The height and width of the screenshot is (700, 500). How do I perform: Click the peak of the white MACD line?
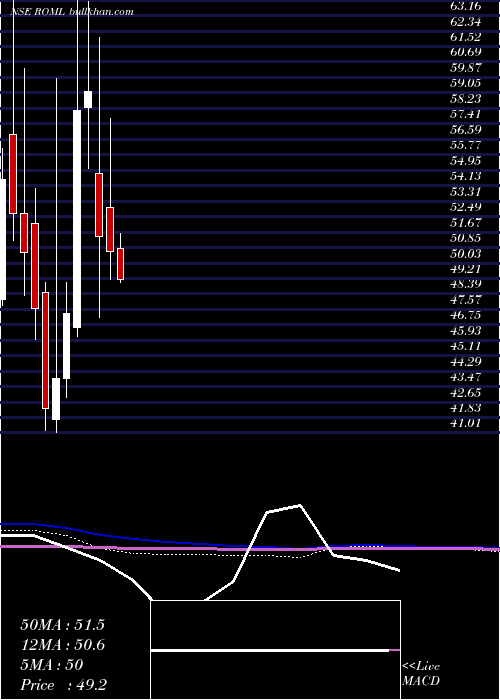(x=300, y=505)
